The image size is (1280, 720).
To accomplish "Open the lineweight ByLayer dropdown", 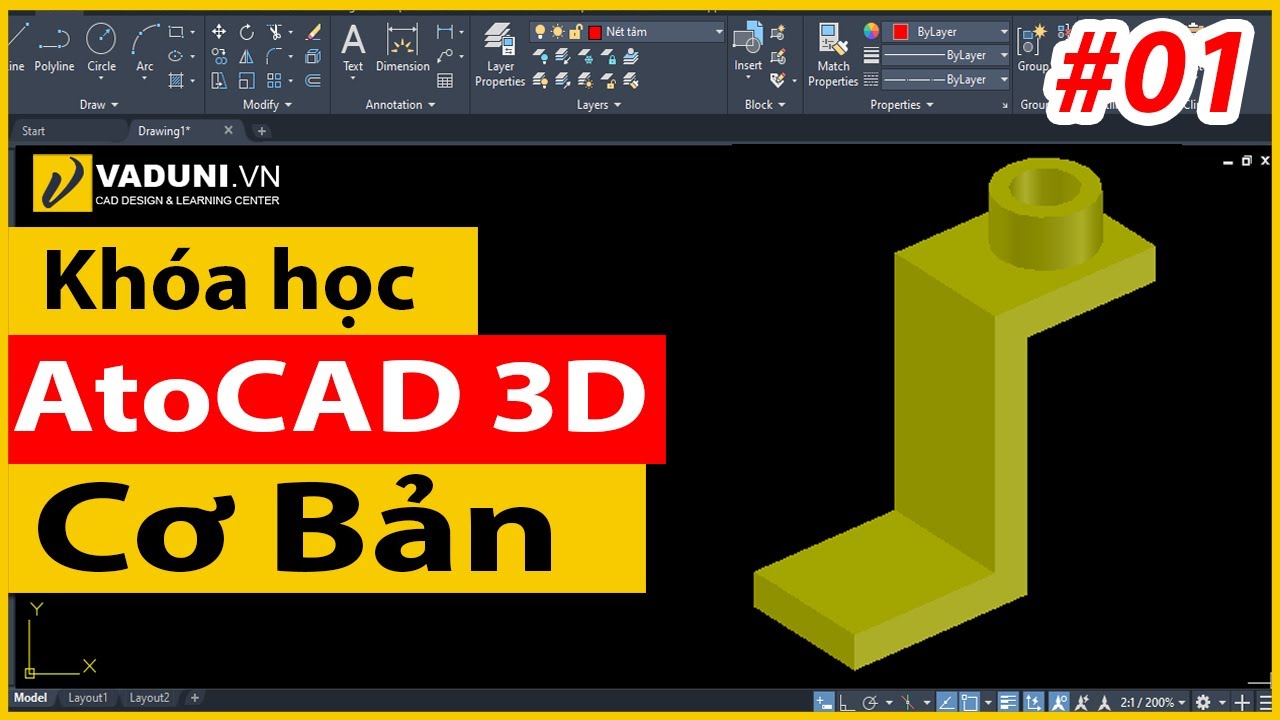I will click(946, 55).
